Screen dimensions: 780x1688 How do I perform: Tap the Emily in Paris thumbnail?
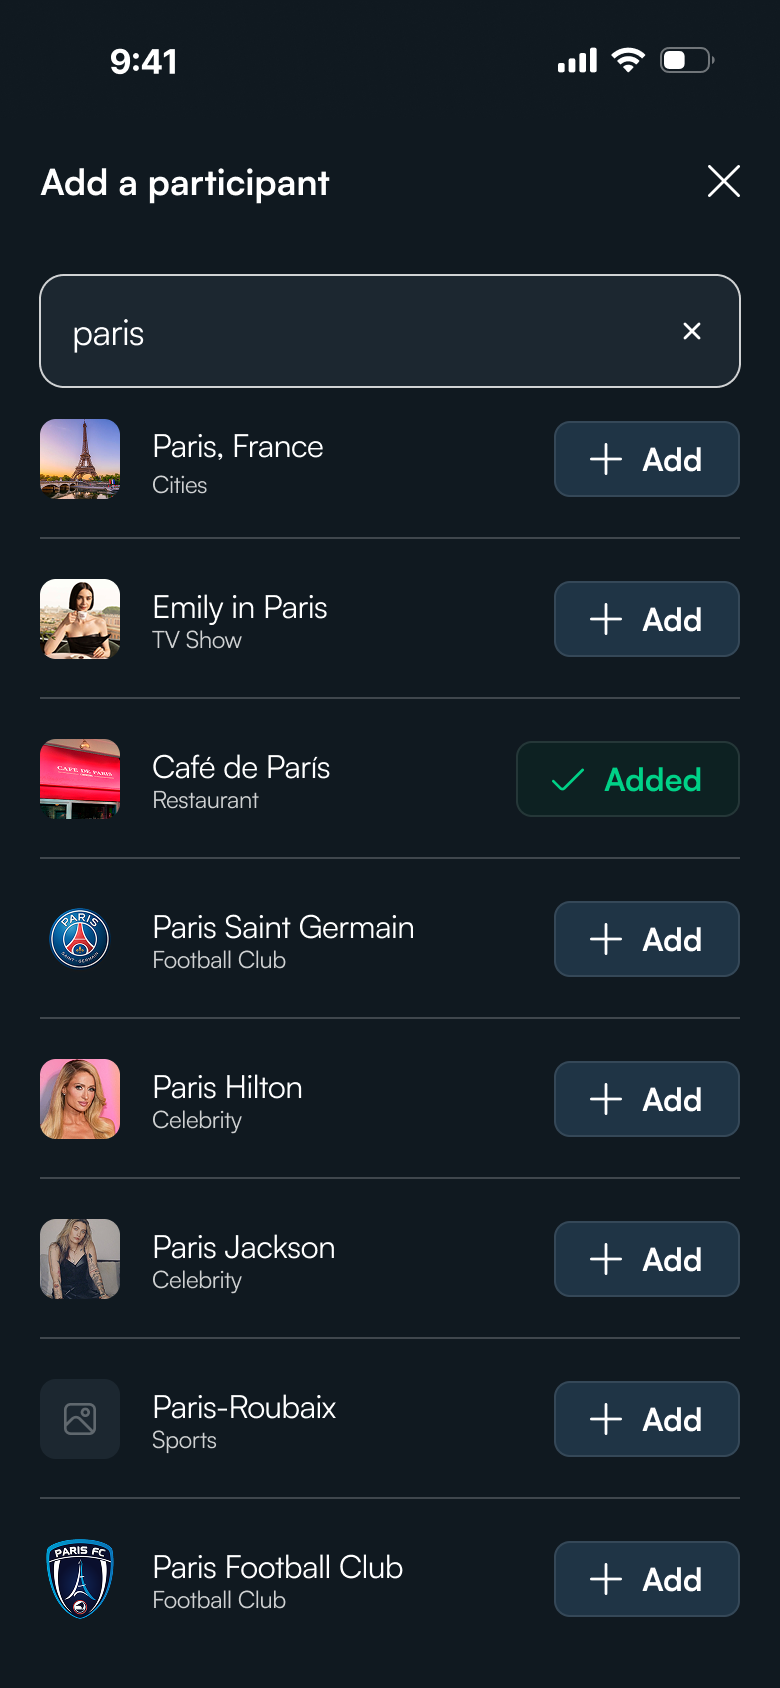pos(80,619)
